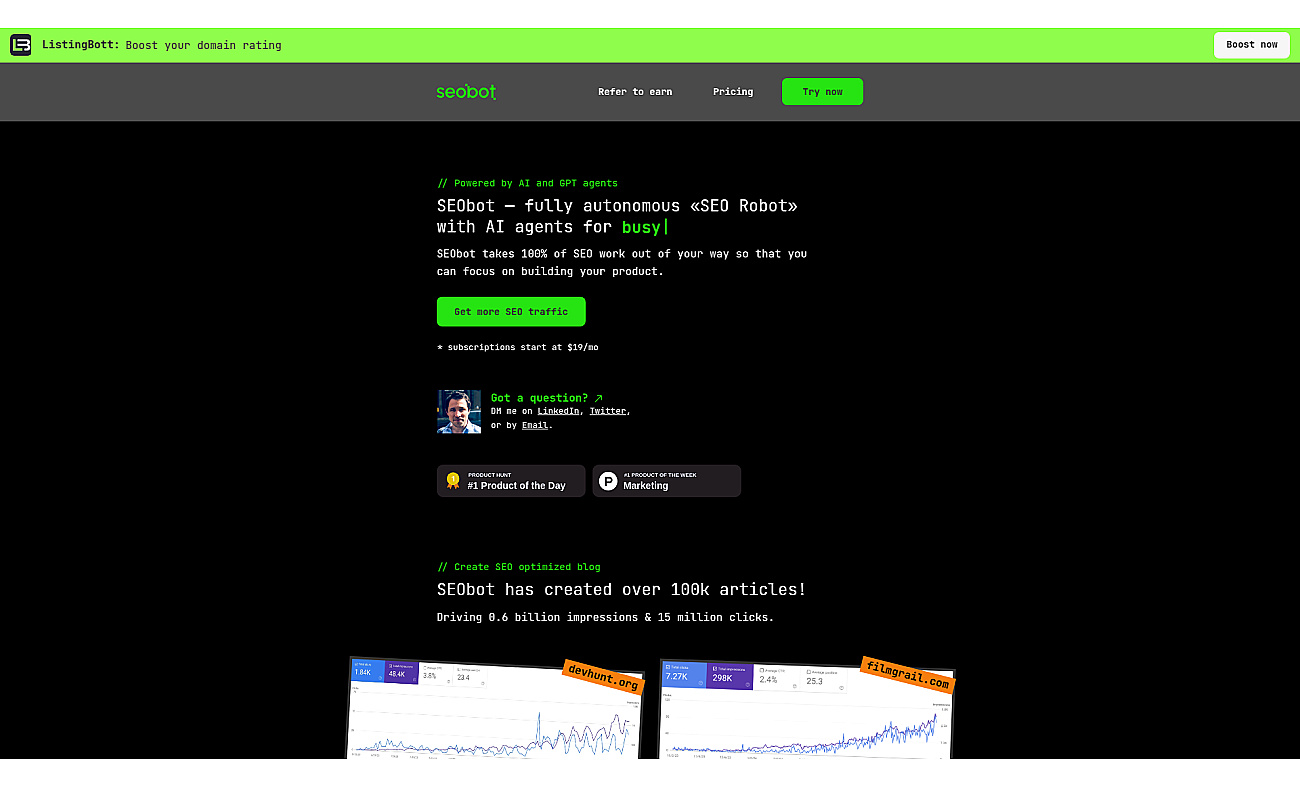The image size is (1300, 788).
Task: Open the devhunt.org analytics screenshot
Action: point(496,708)
